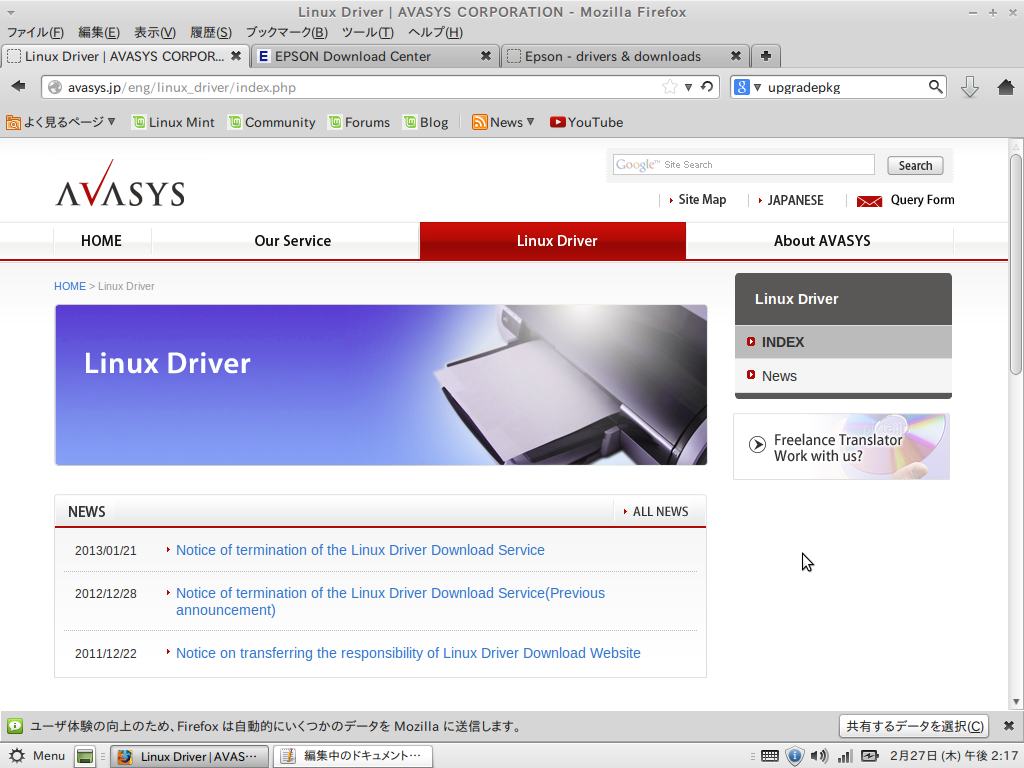Open Blog bookmark
This screenshot has height=768, width=1024.
click(x=426, y=122)
